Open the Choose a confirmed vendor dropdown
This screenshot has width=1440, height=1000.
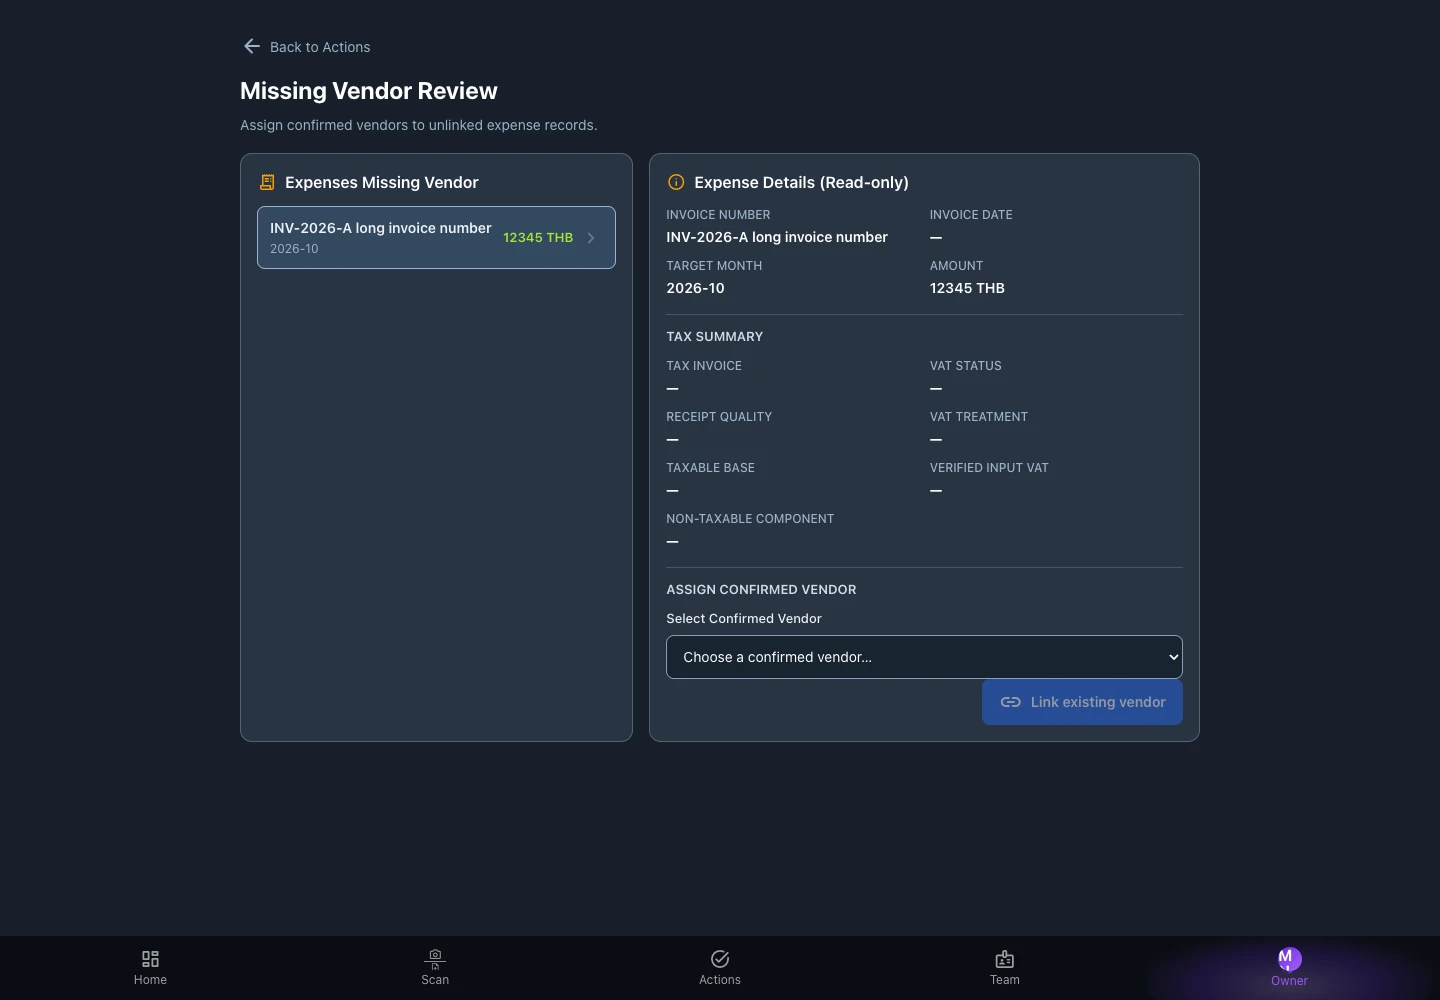[x=924, y=657]
